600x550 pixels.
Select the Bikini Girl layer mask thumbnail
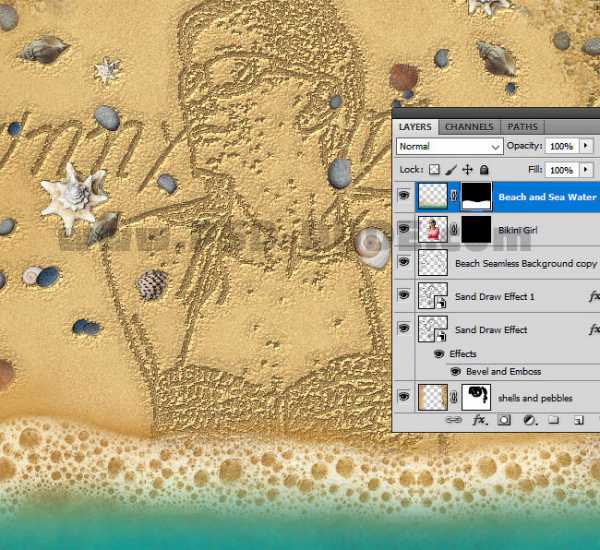coord(476,230)
